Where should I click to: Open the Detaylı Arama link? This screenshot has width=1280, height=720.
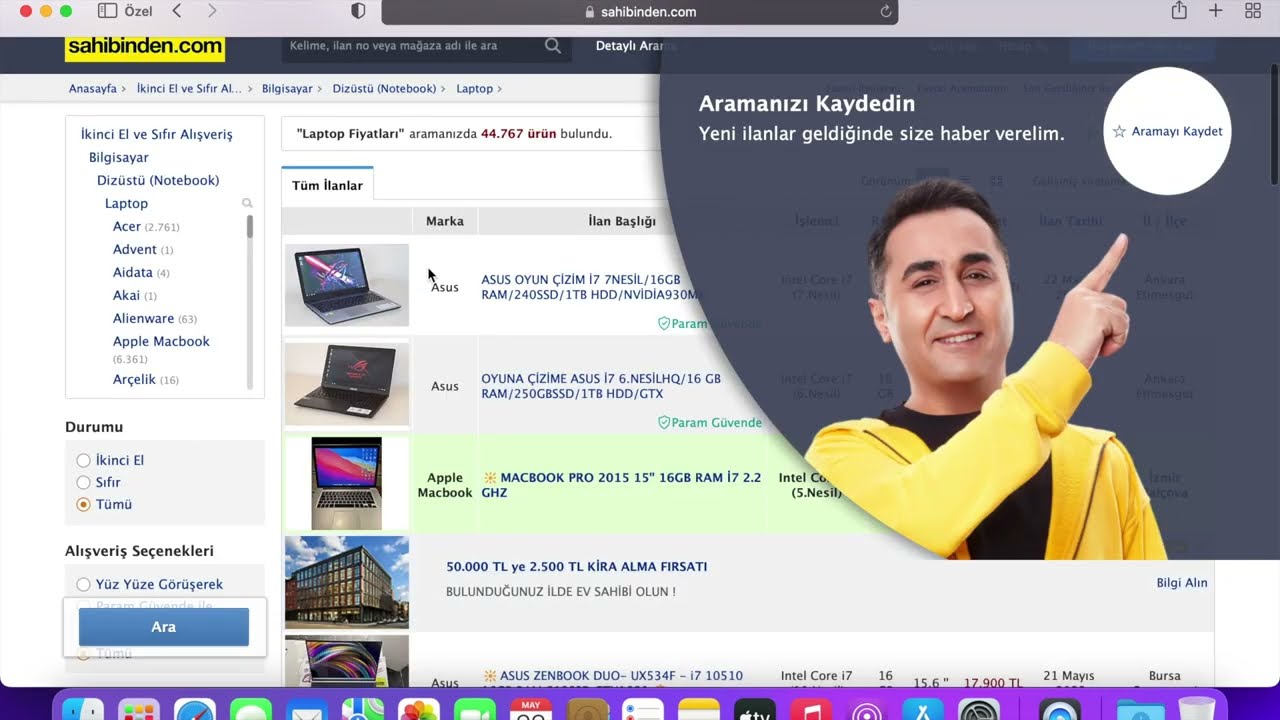click(636, 46)
